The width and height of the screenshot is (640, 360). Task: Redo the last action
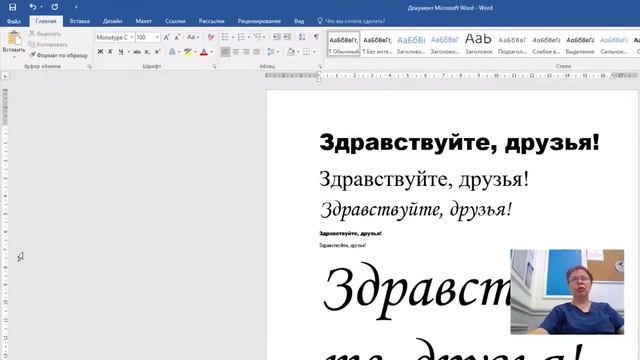(54, 7)
